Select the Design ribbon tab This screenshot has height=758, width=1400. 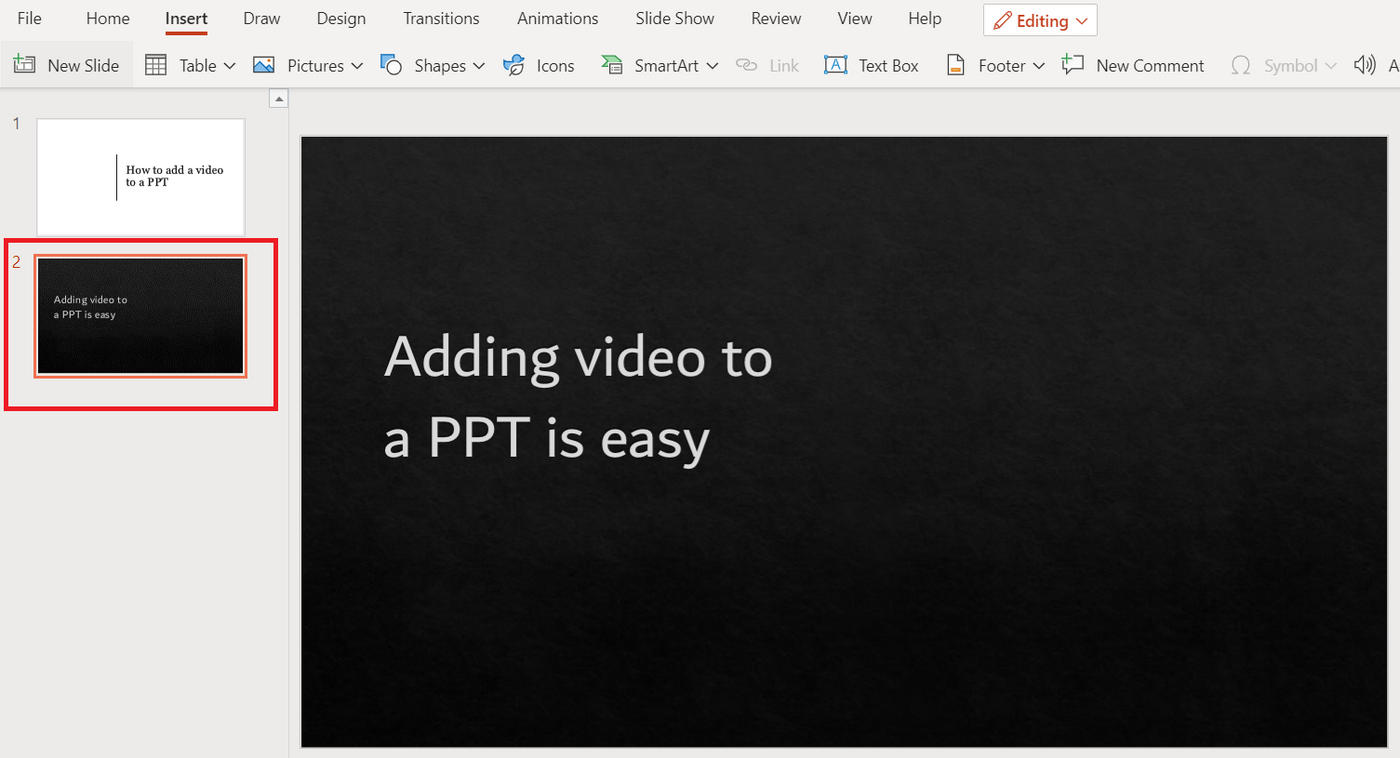341,18
